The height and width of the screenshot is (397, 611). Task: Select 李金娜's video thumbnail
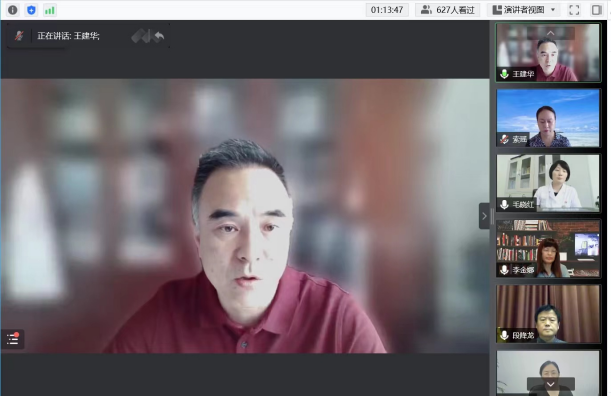pyautogui.click(x=548, y=249)
